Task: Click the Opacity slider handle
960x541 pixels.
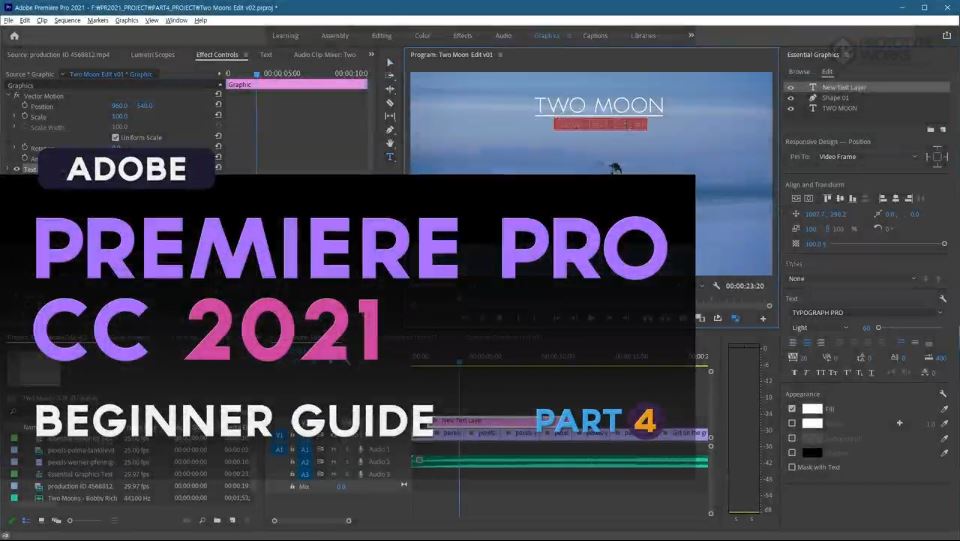Action: click(944, 244)
